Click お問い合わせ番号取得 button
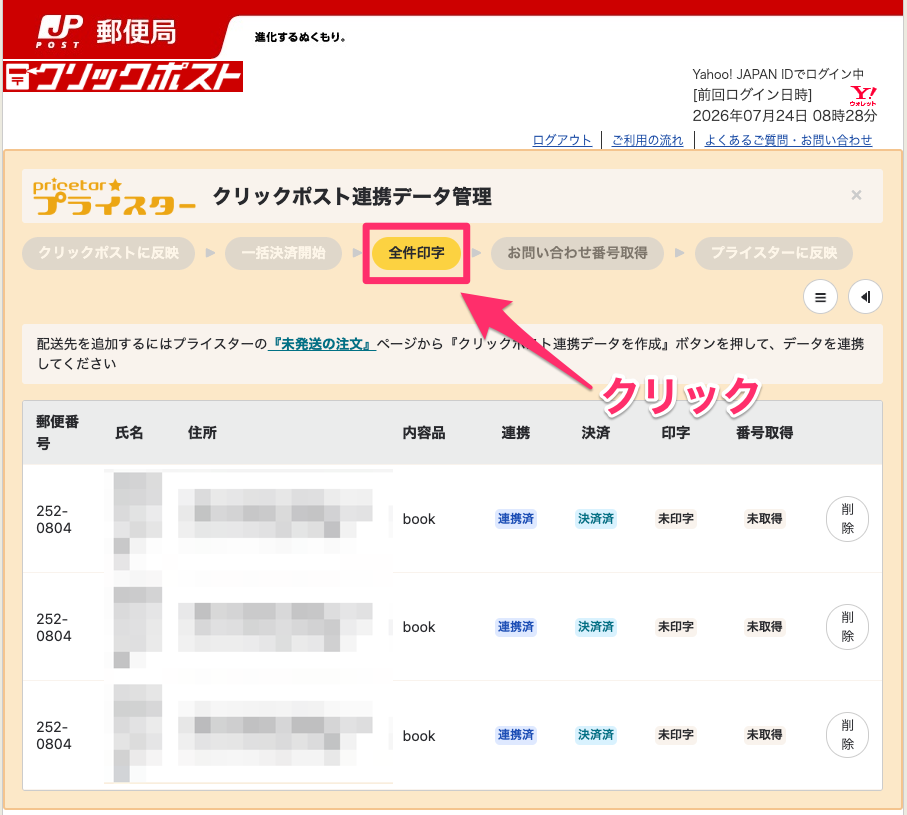 (577, 253)
